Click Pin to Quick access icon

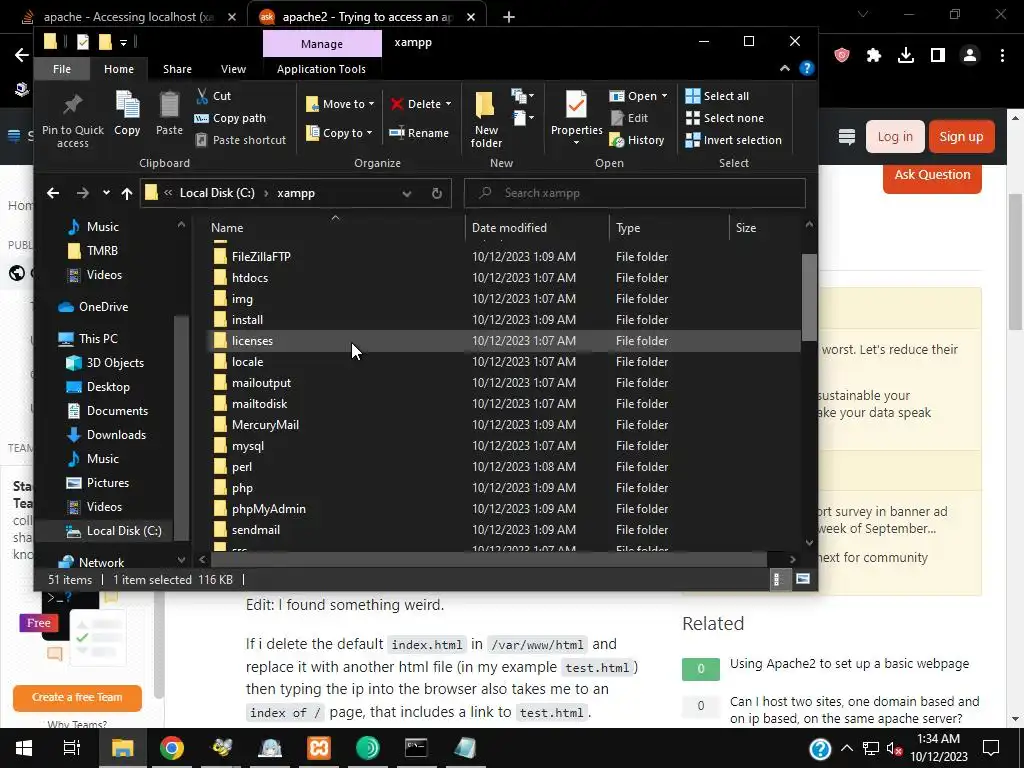[x=72, y=104]
